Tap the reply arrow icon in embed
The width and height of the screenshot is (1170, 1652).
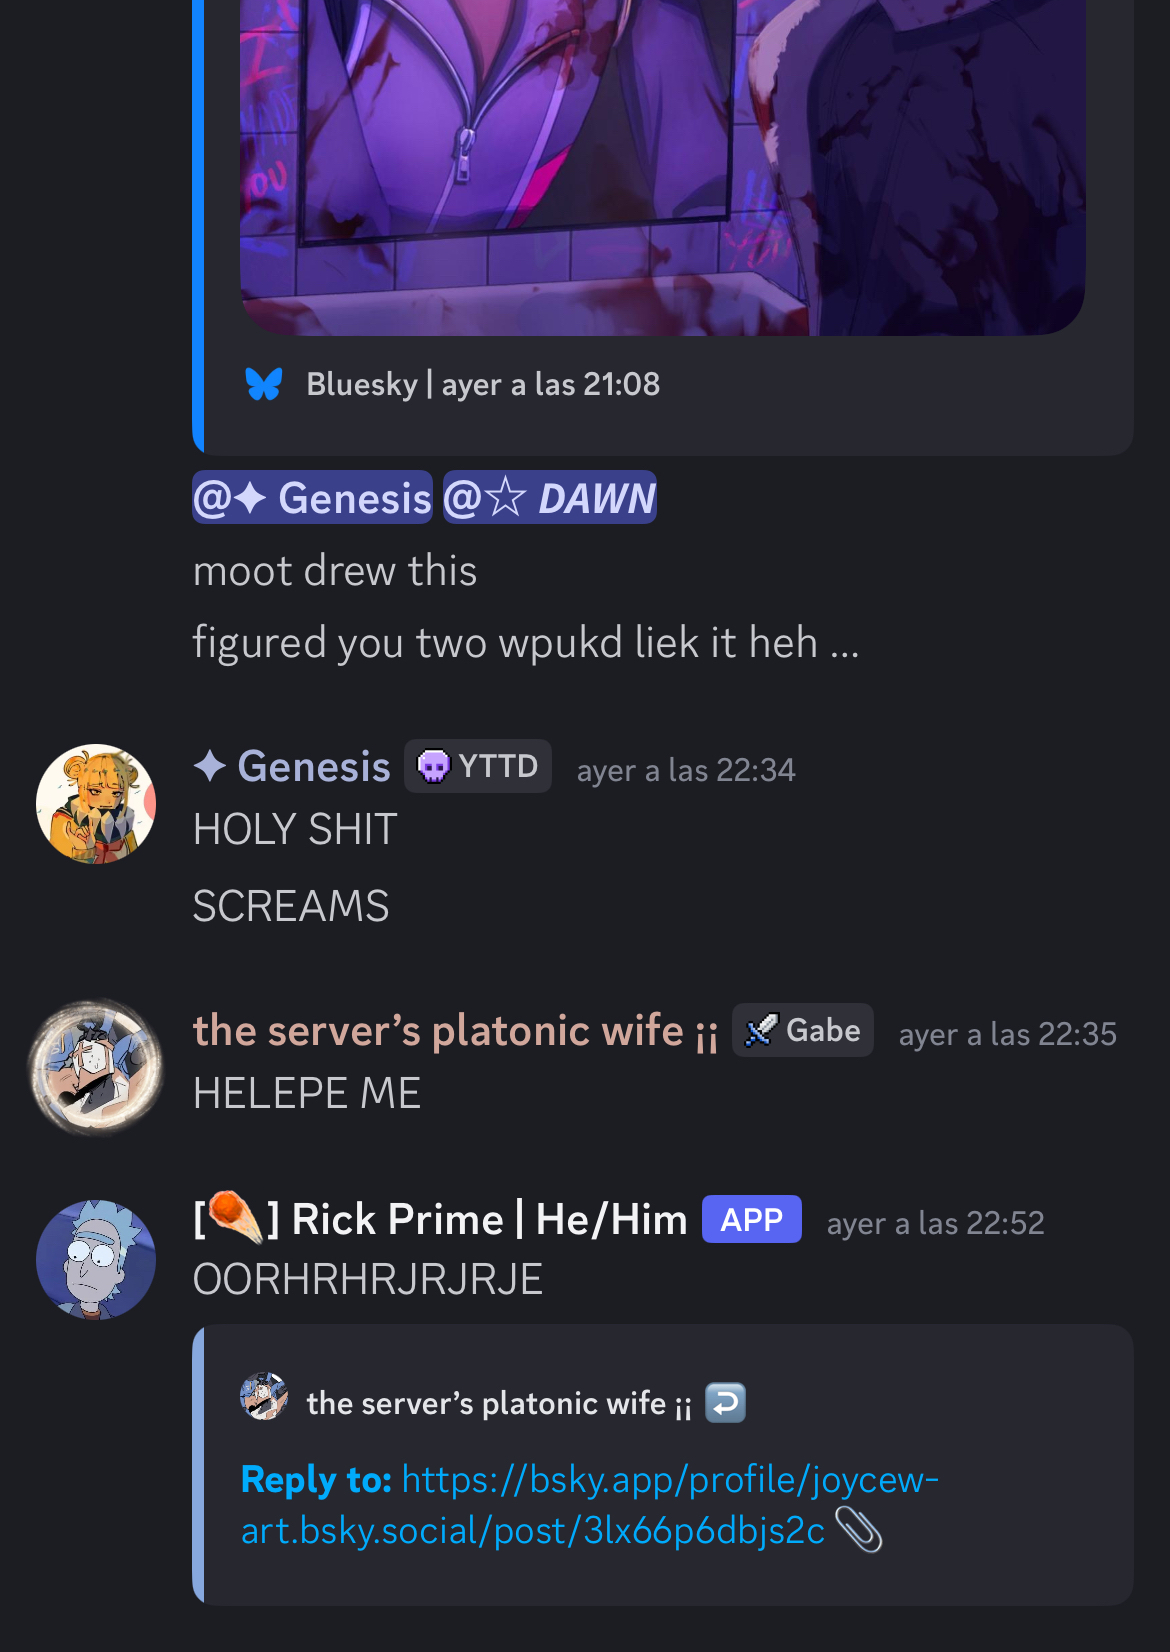click(x=726, y=1402)
